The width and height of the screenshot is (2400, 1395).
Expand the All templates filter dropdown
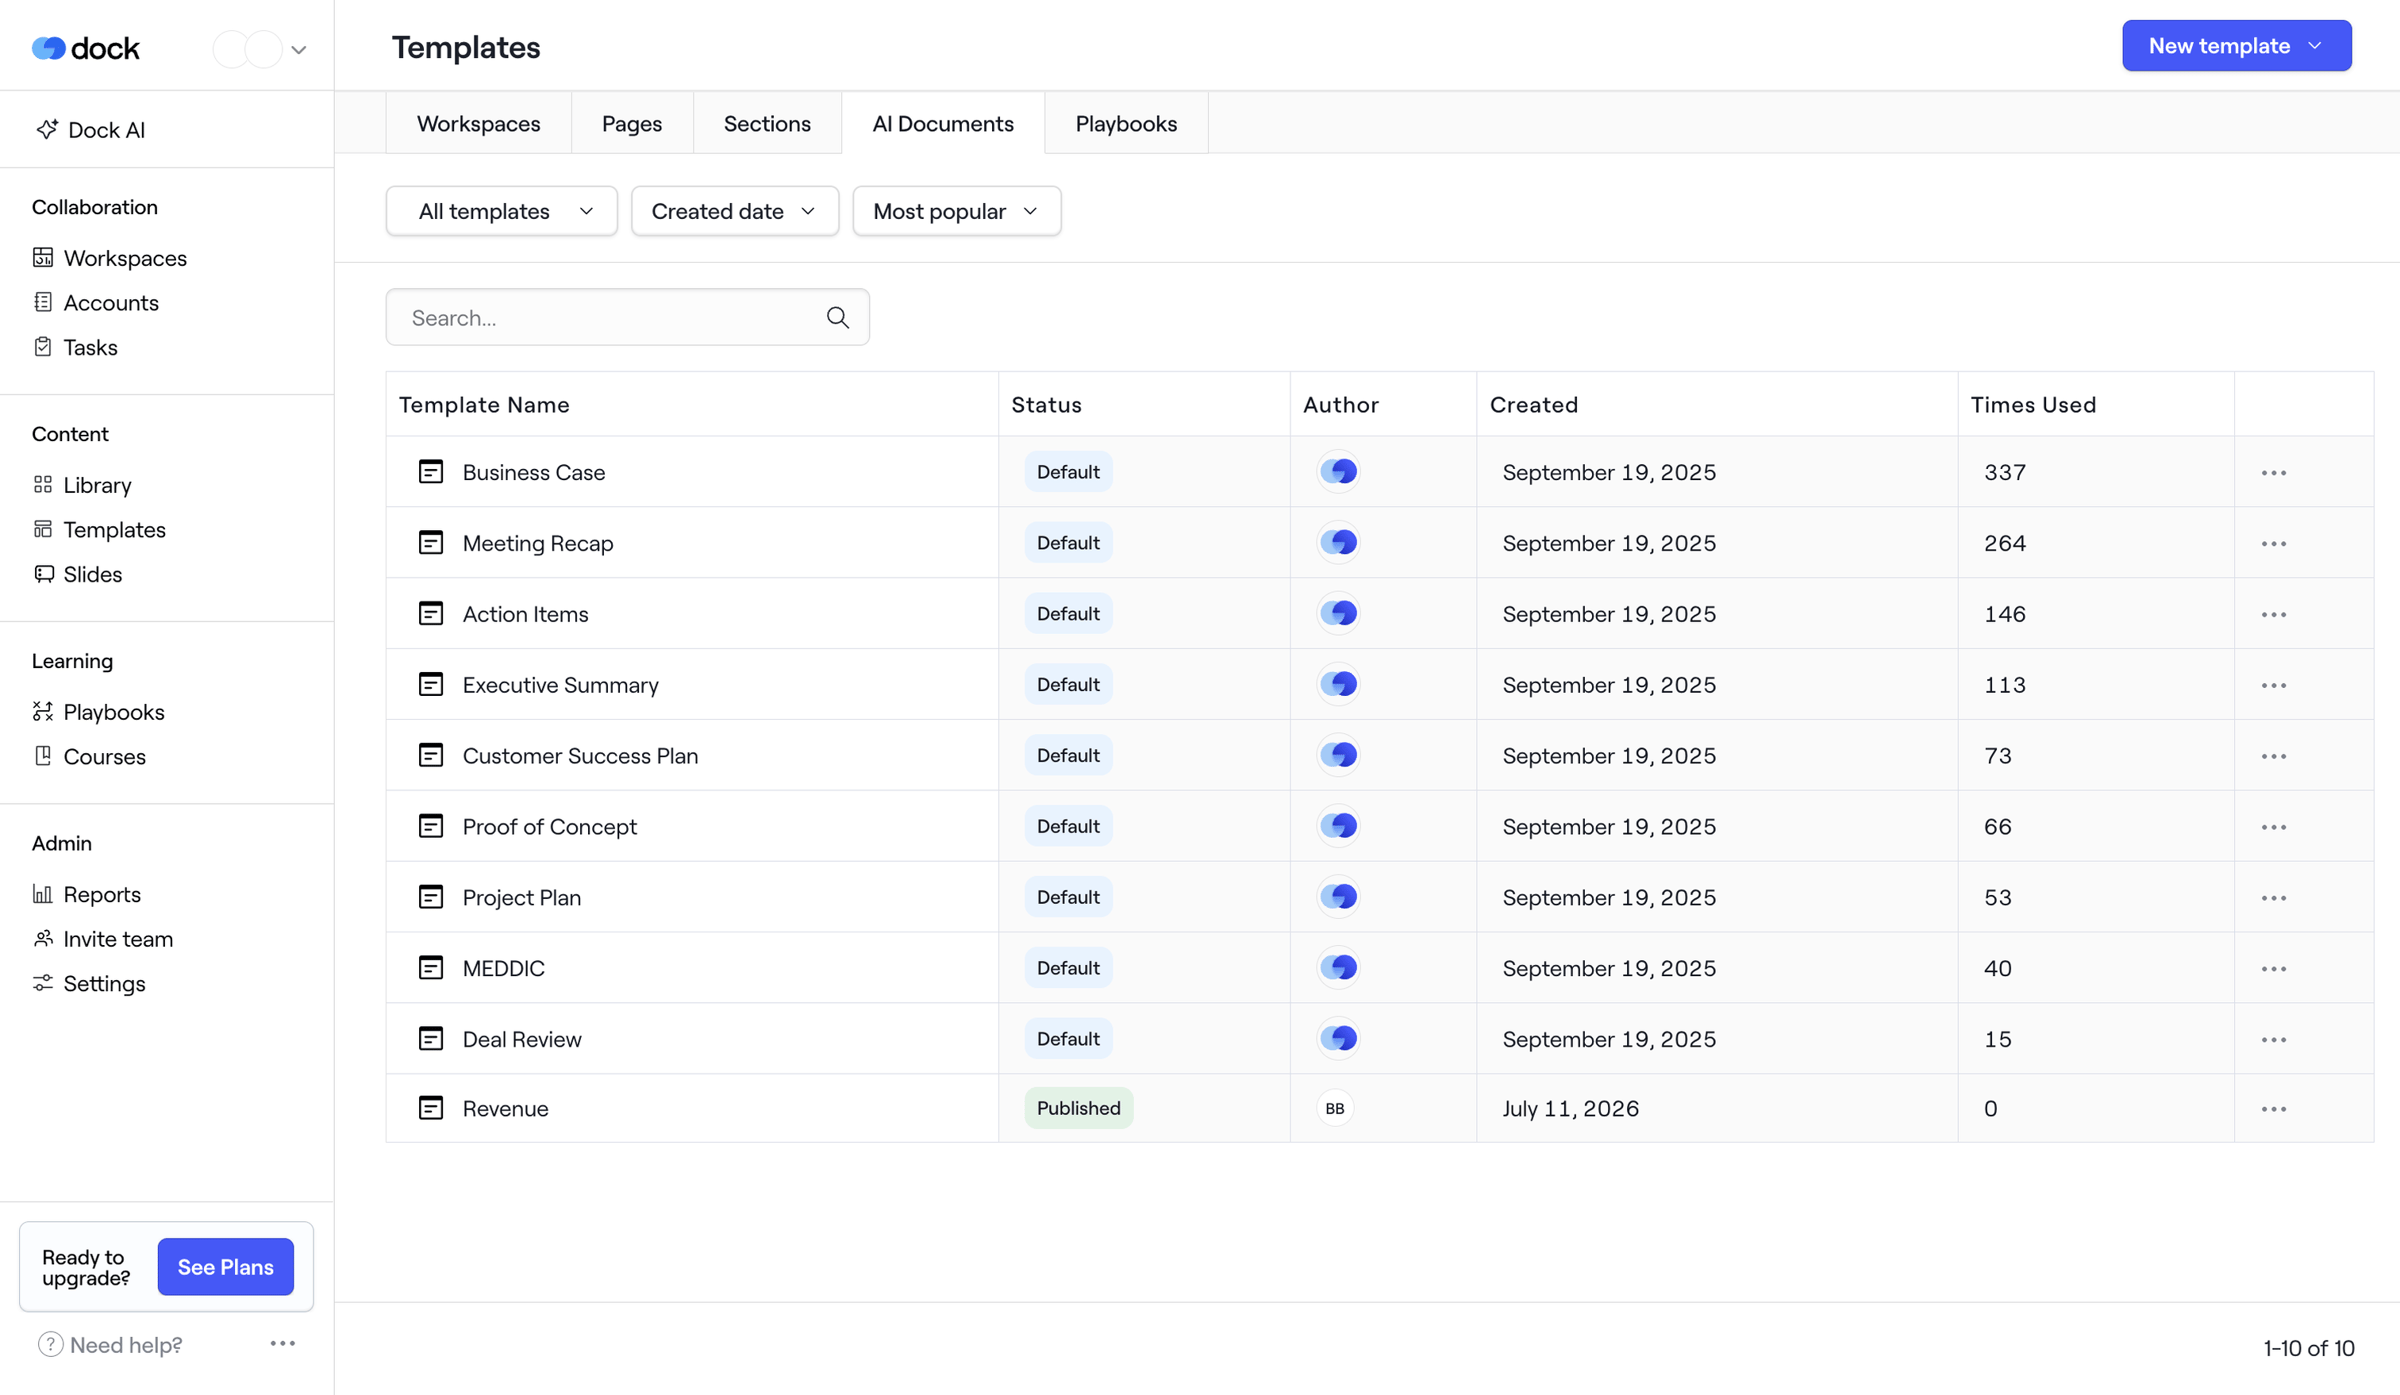tap(502, 211)
